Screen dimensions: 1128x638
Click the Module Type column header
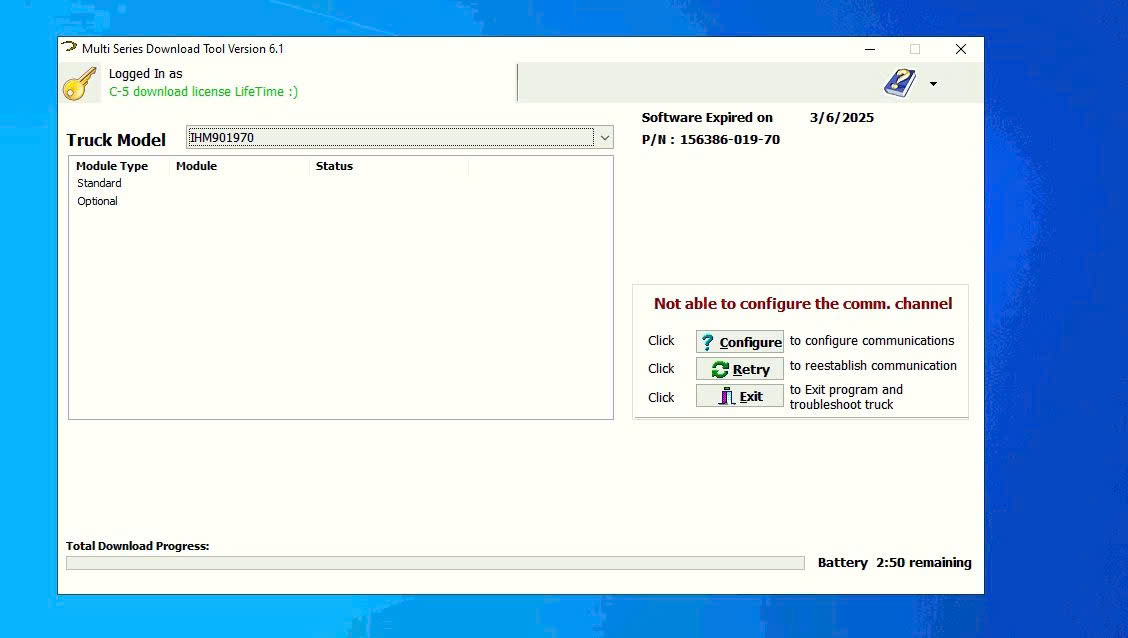pyautogui.click(x=113, y=166)
